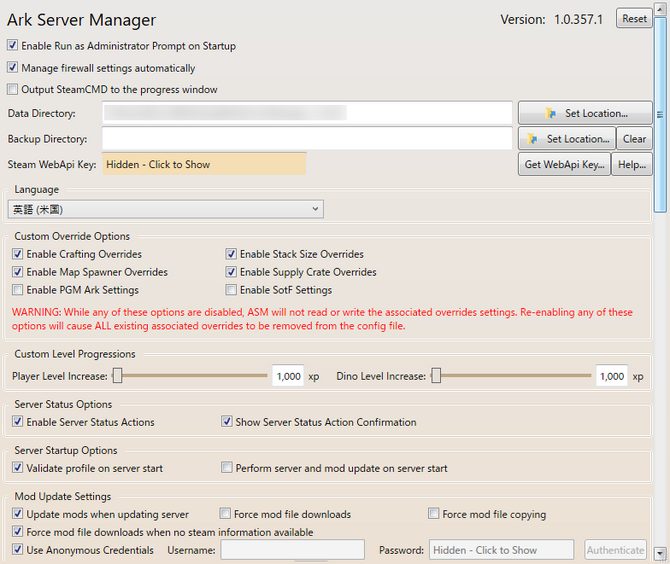This screenshot has width=670, height=564.
Task: Click the Data Directory text field
Action: pyautogui.click(x=307, y=113)
